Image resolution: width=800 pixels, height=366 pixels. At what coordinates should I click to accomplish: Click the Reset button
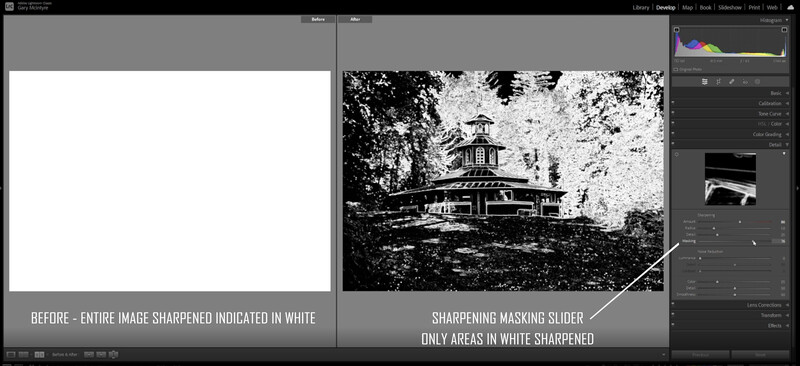point(760,355)
